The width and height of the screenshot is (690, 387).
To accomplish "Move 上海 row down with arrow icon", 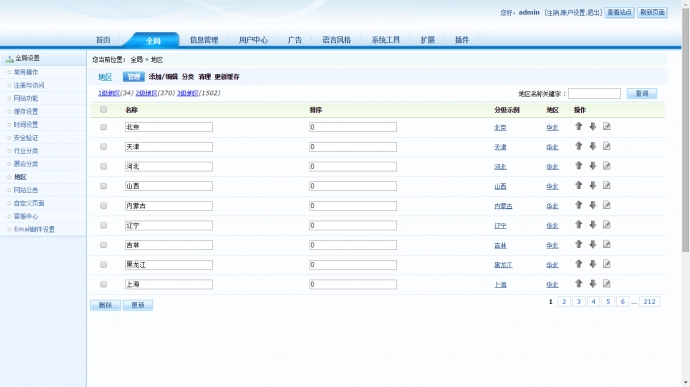I will 593,284.
